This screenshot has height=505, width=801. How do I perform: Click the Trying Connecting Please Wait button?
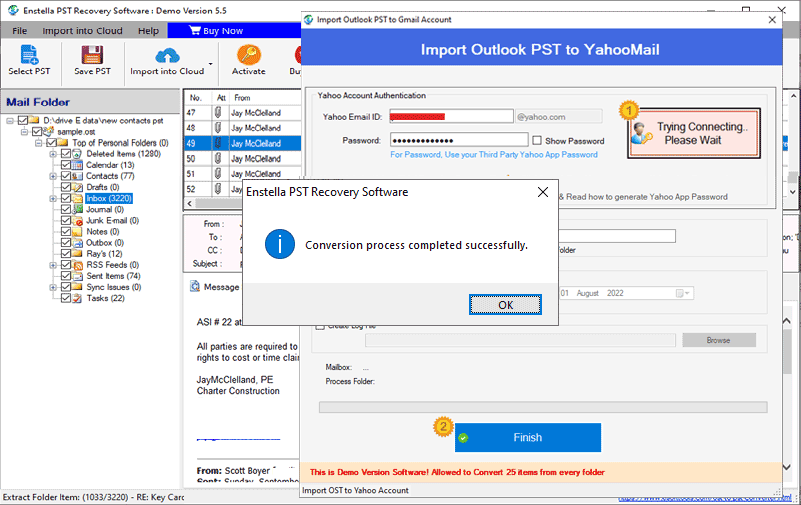pyautogui.click(x=694, y=133)
